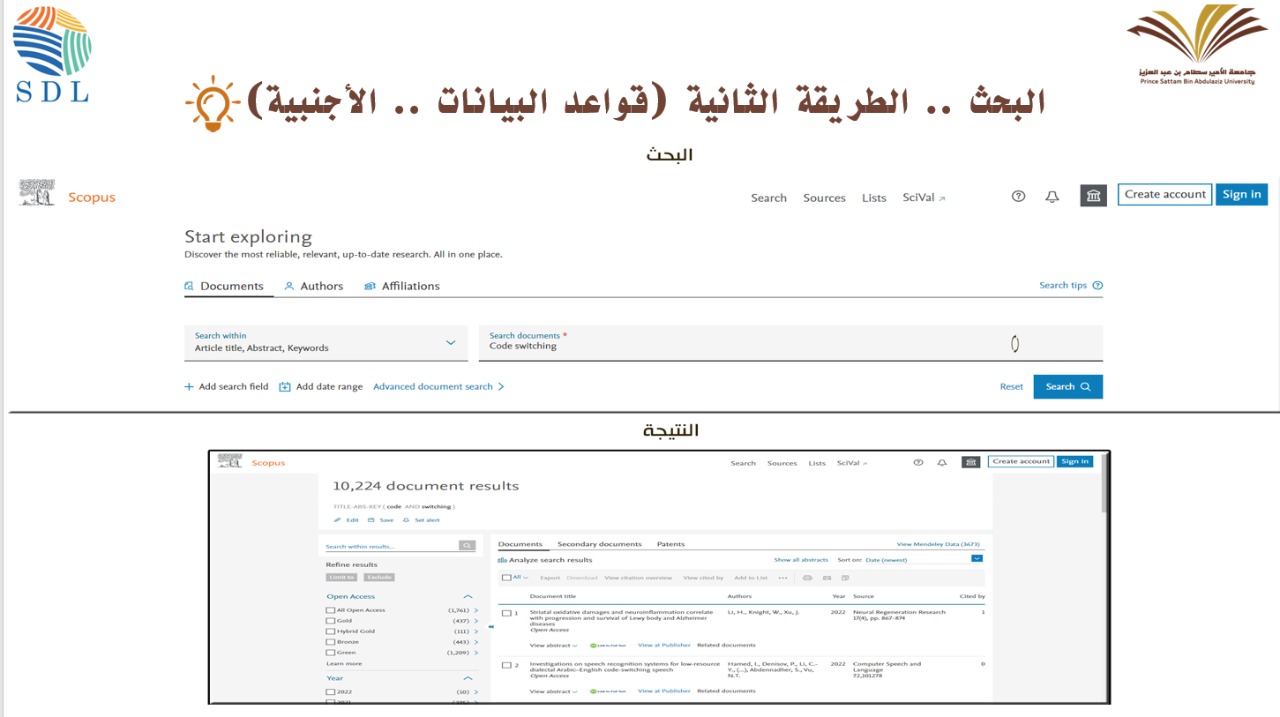Switch to the Affiliations search tab

pyautogui.click(x=401, y=286)
